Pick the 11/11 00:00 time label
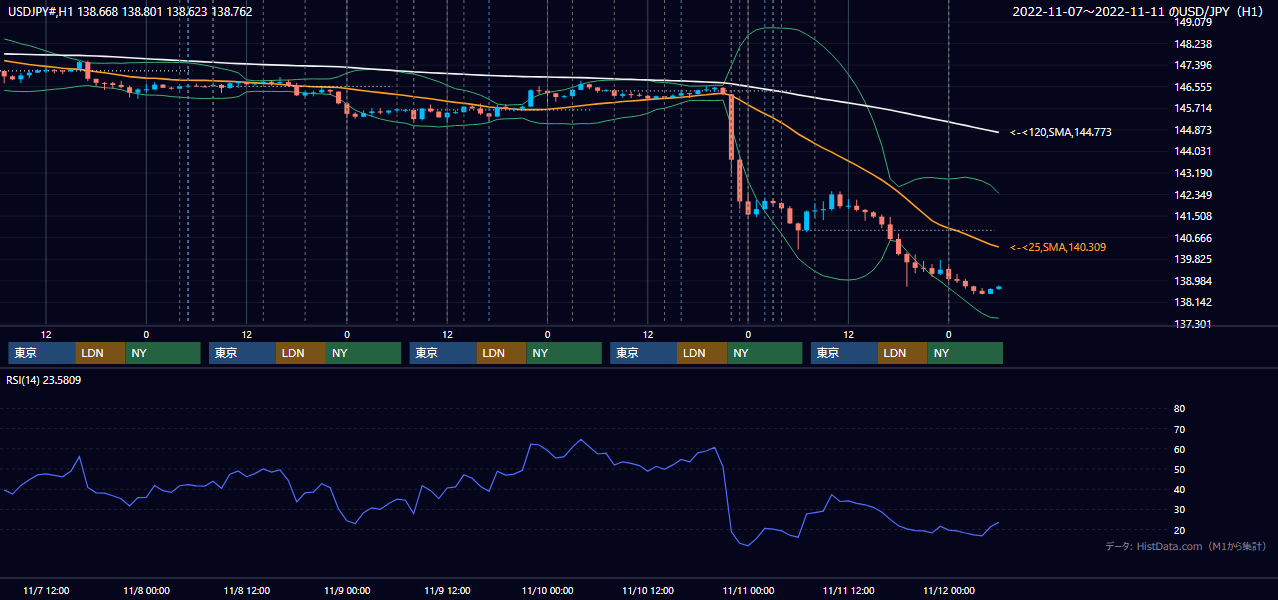The image size is (1278, 600). tap(748, 590)
